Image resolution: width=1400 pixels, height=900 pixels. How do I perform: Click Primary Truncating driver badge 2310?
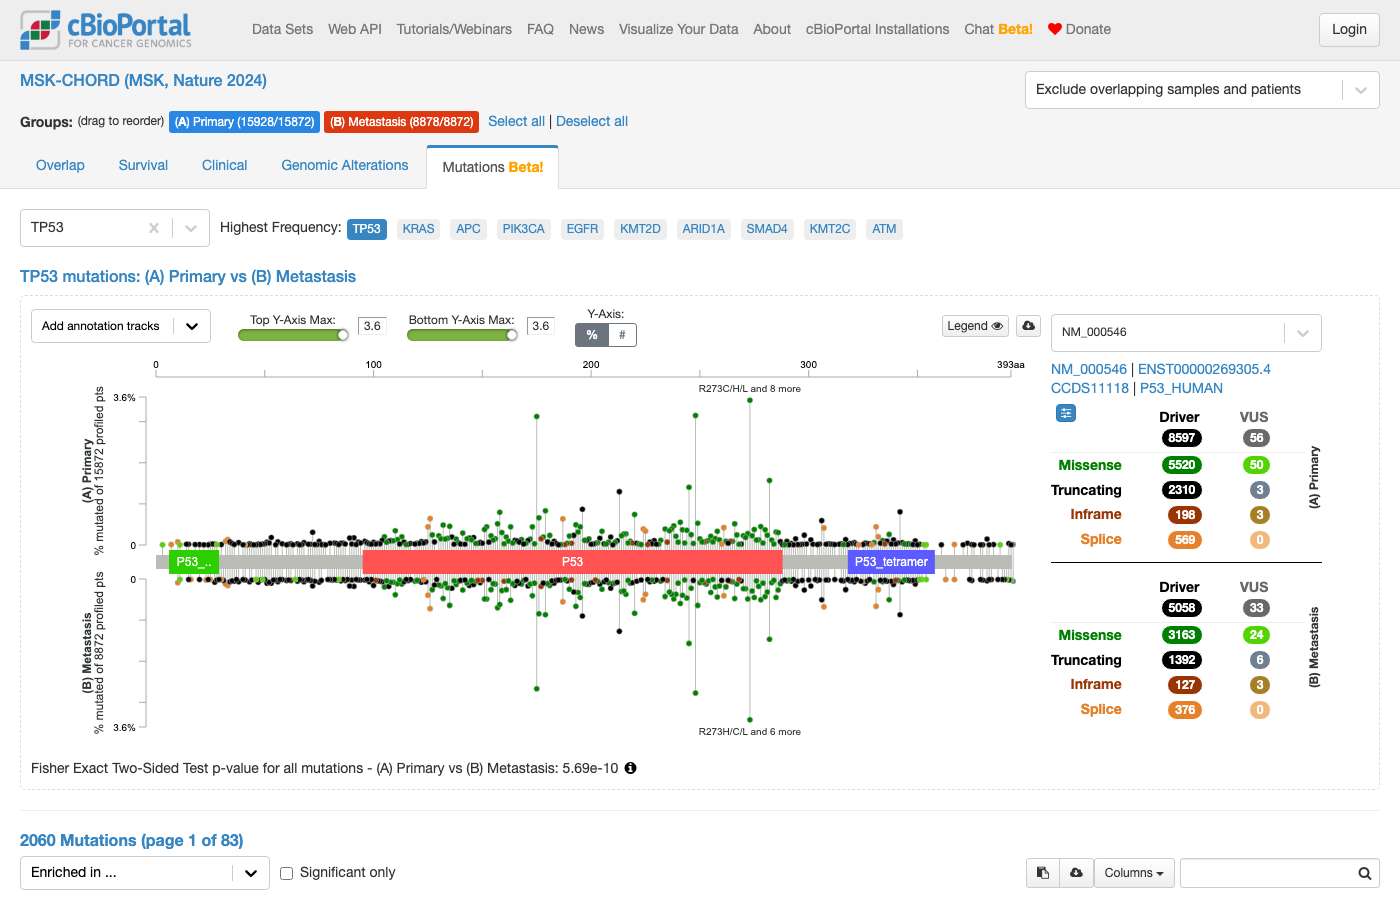click(x=1181, y=490)
